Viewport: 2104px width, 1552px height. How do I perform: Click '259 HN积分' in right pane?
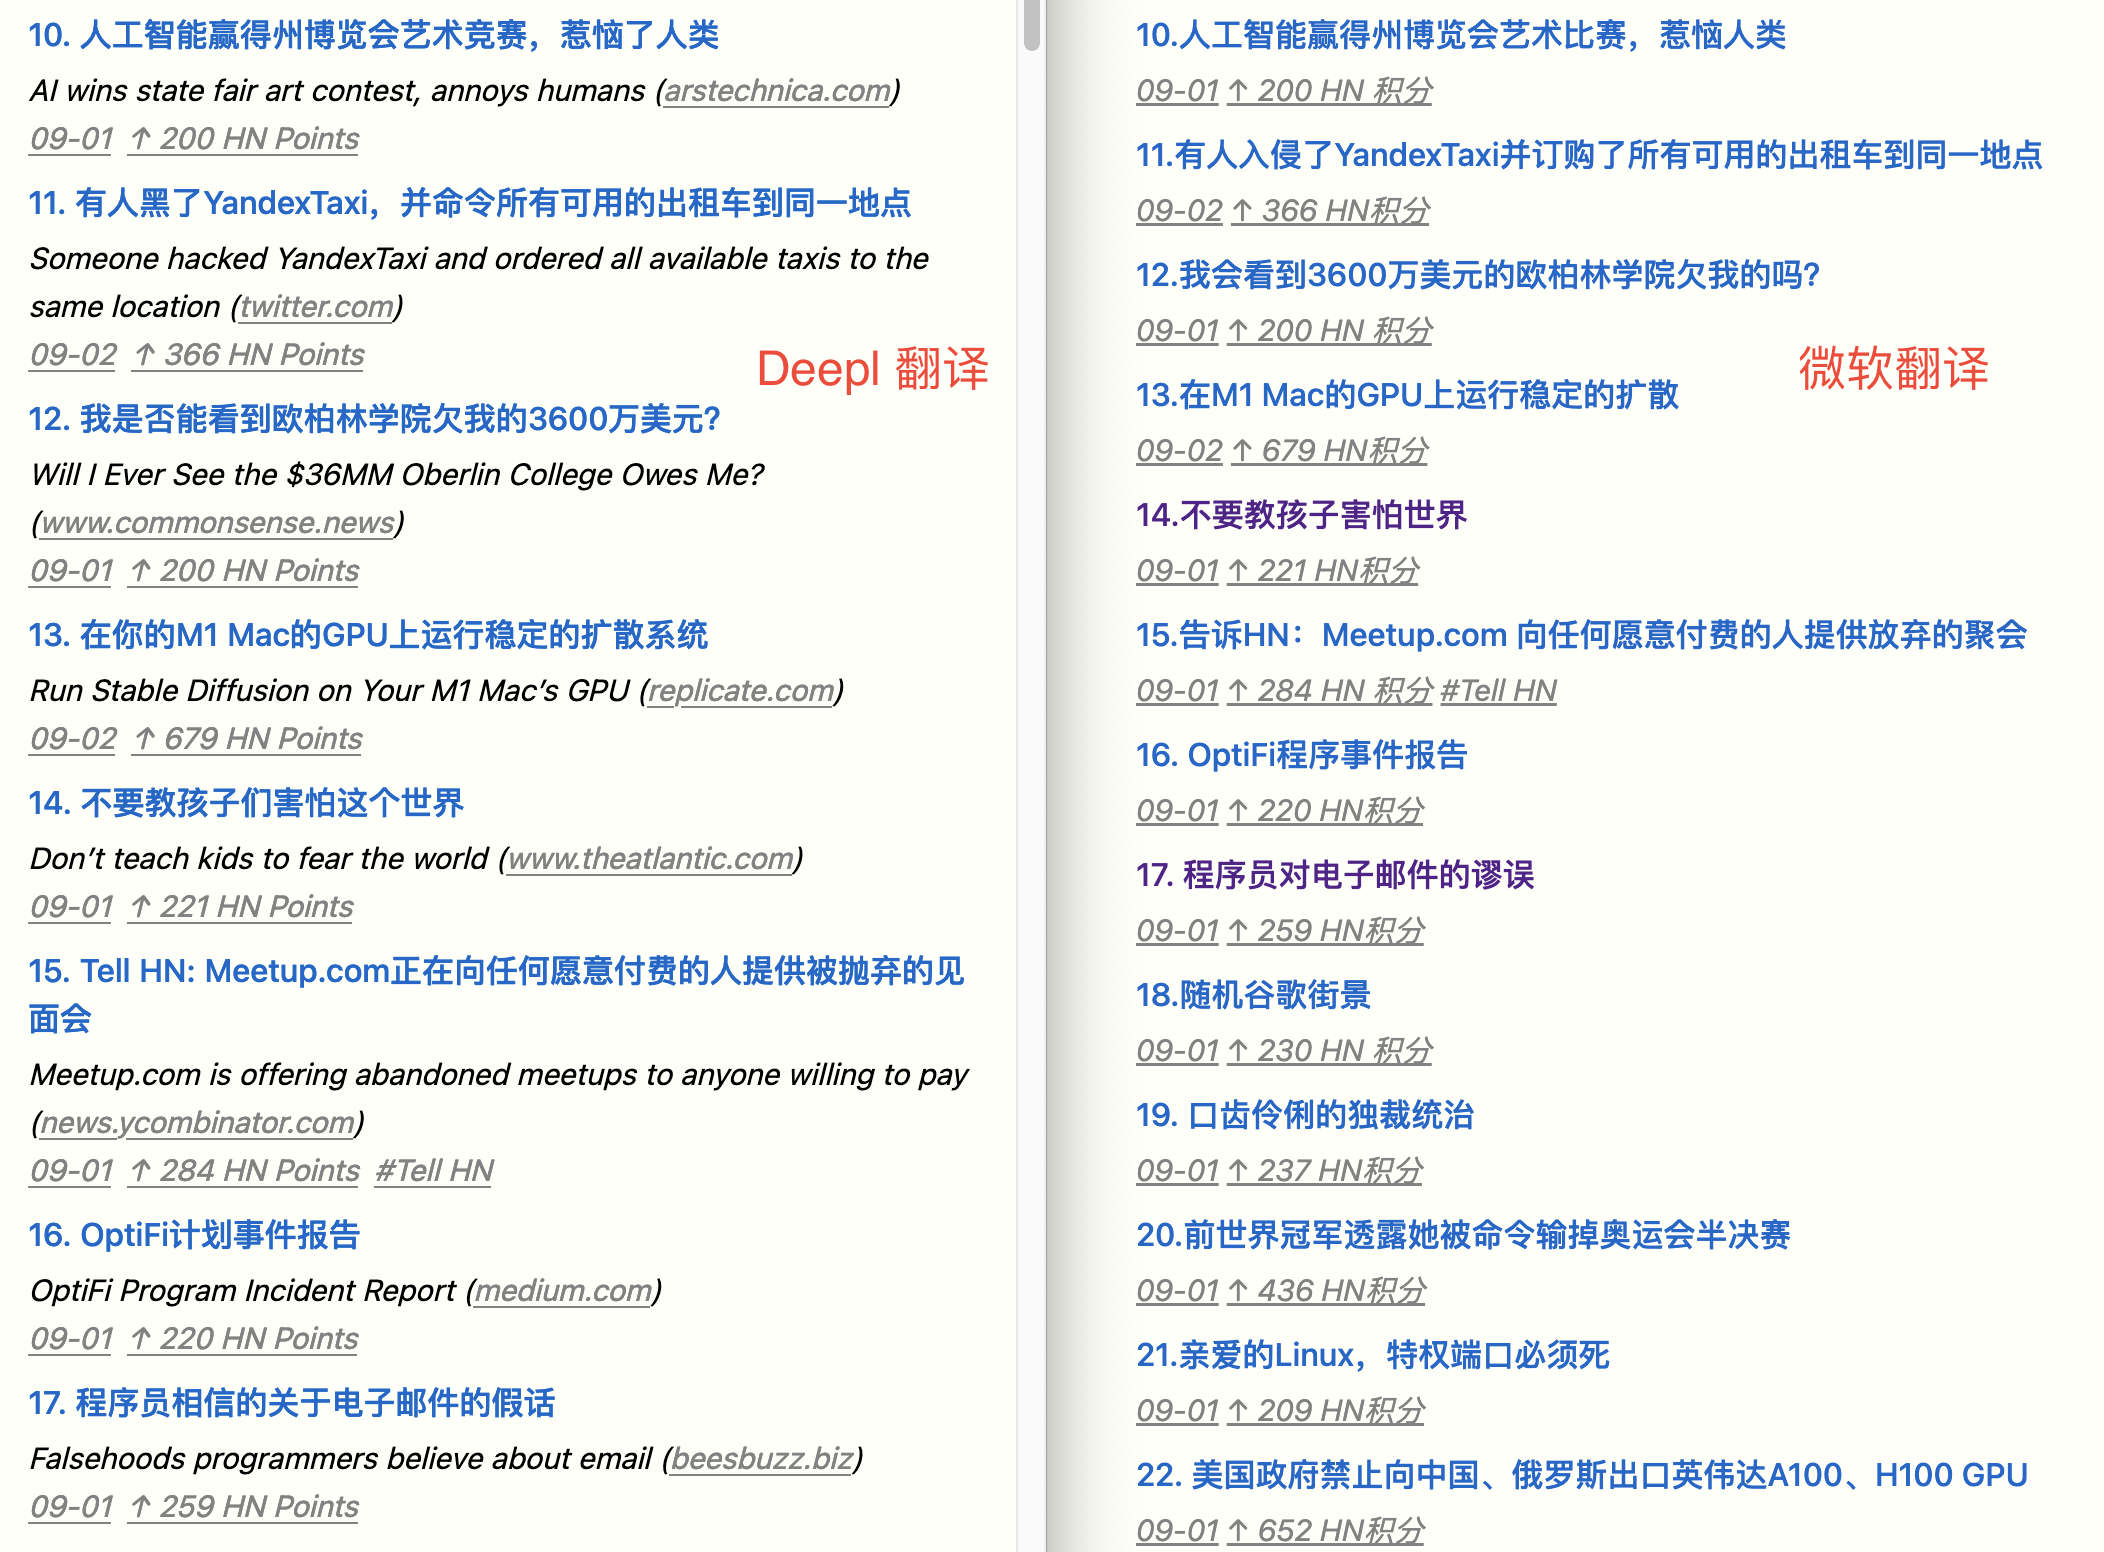pyautogui.click(x=1325, y=931)
